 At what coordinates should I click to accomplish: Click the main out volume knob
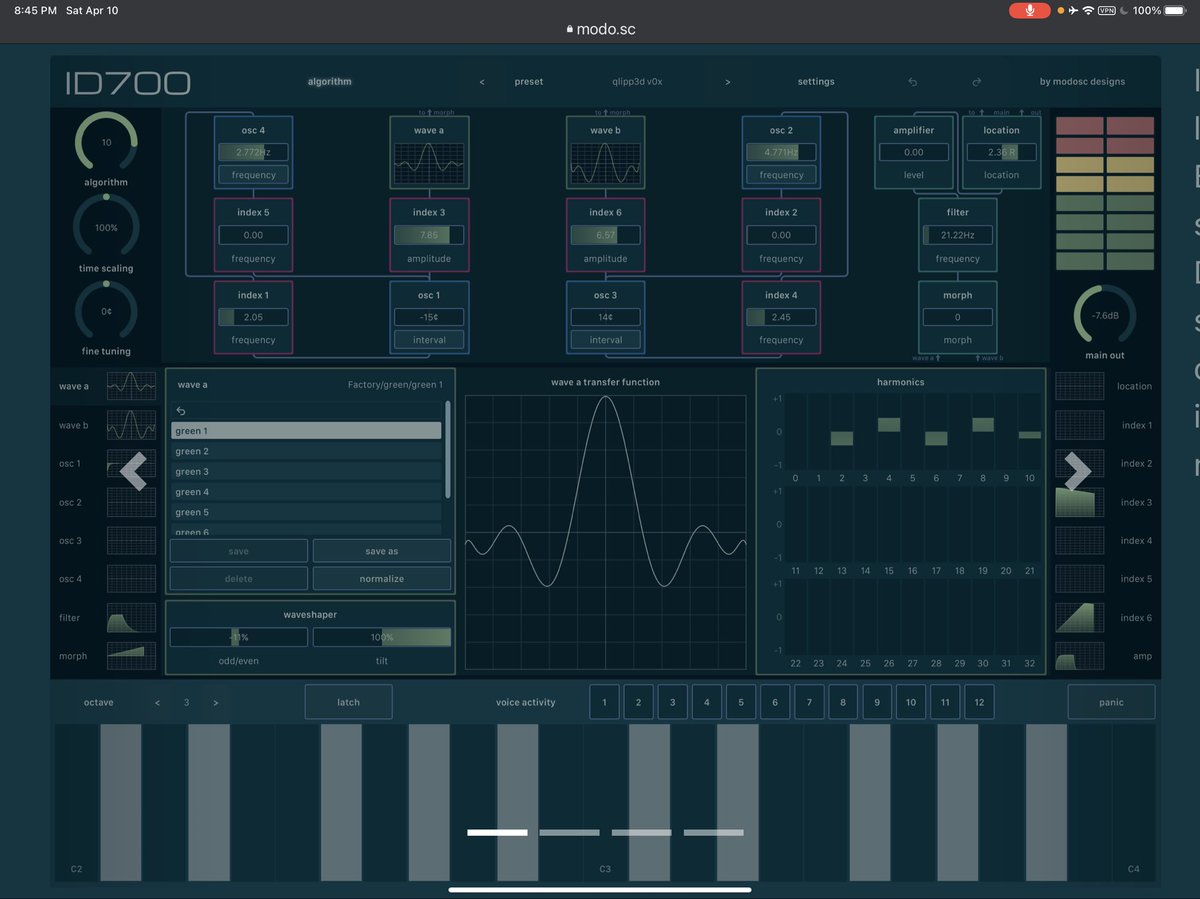pyautogui.click(x=1104, y=315)
